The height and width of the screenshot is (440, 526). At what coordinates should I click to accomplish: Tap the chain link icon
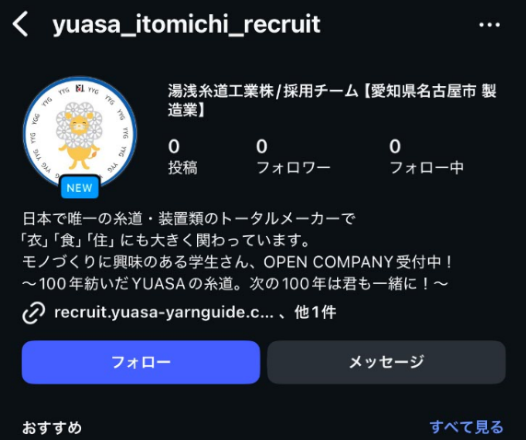tap(34, 313)
